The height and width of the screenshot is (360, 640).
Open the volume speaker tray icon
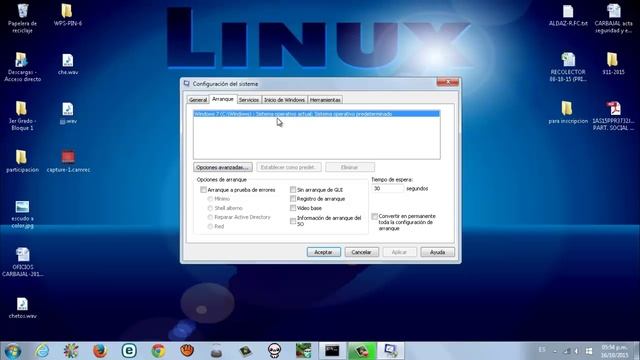pyautogui.click(x=576, y=351)
